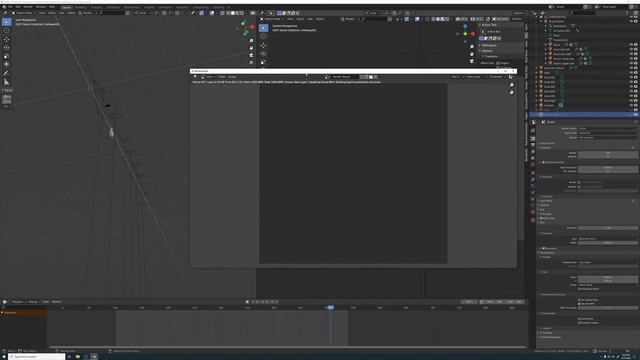Toggle the Adaptive Sampling checkbox
Screen dimensions: 640x360
coord(543,162)
